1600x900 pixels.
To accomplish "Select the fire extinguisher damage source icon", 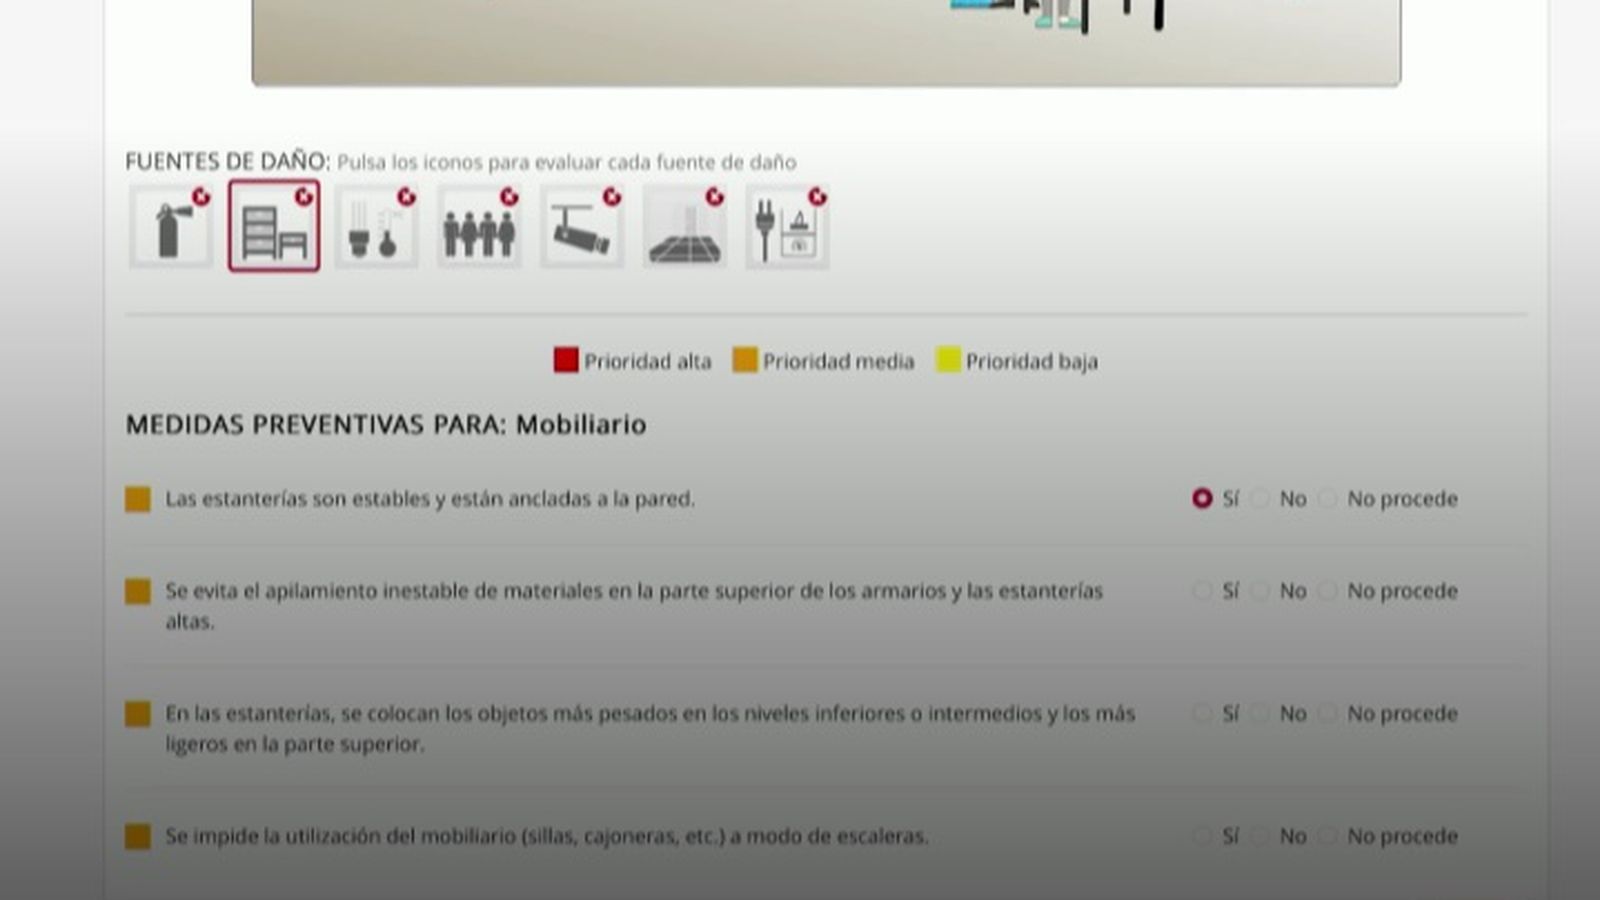I will [x=170, y=228].
